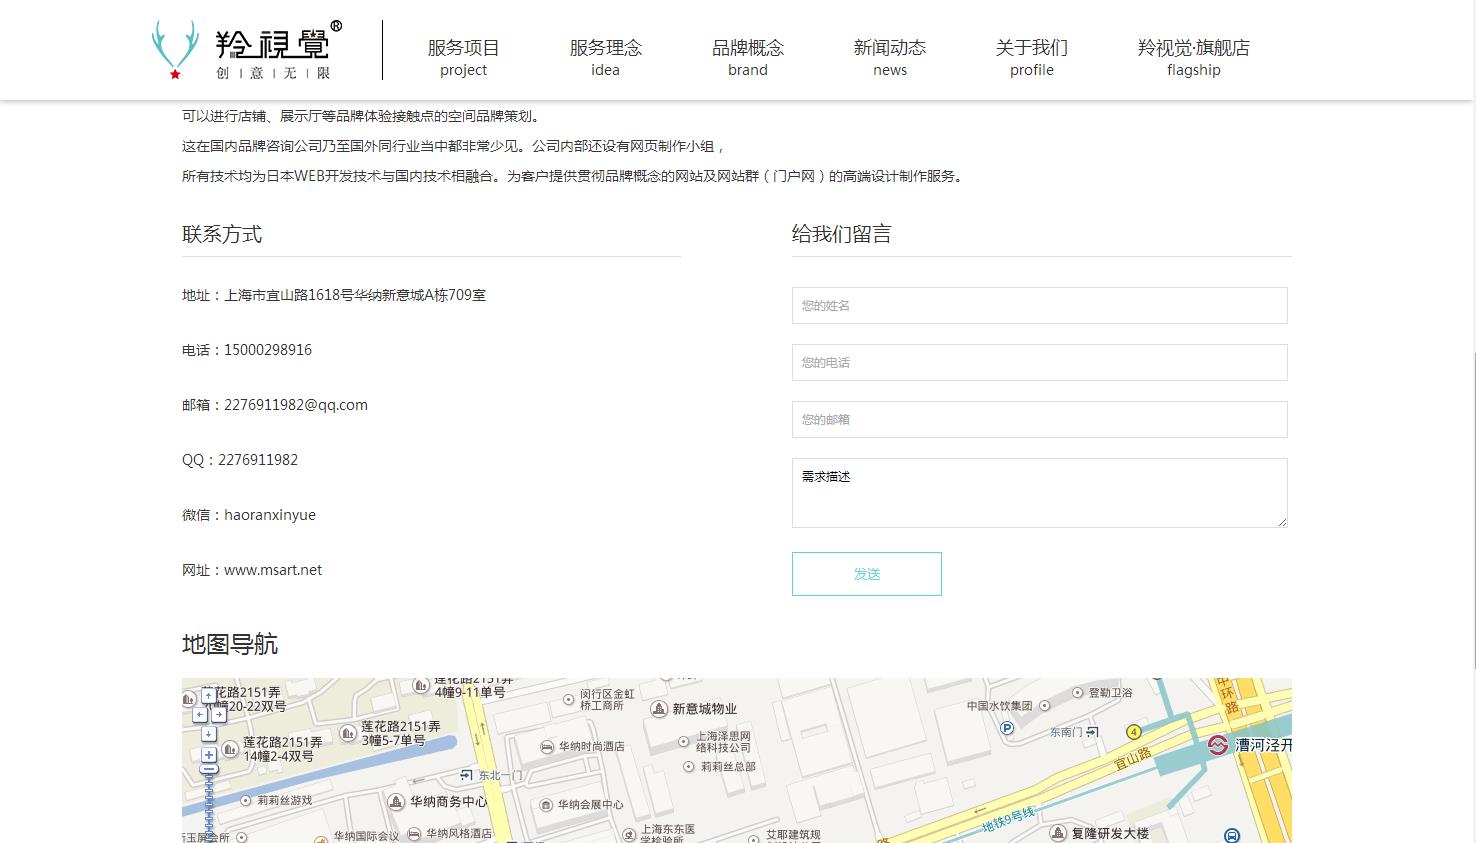Click the 您的姓名 name input field
Screen dimensions: 1476x843
(x=1039, y=306)
